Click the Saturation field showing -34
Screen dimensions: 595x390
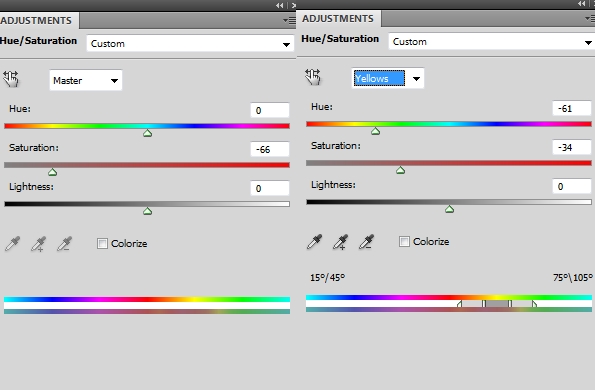pos(572,147)
